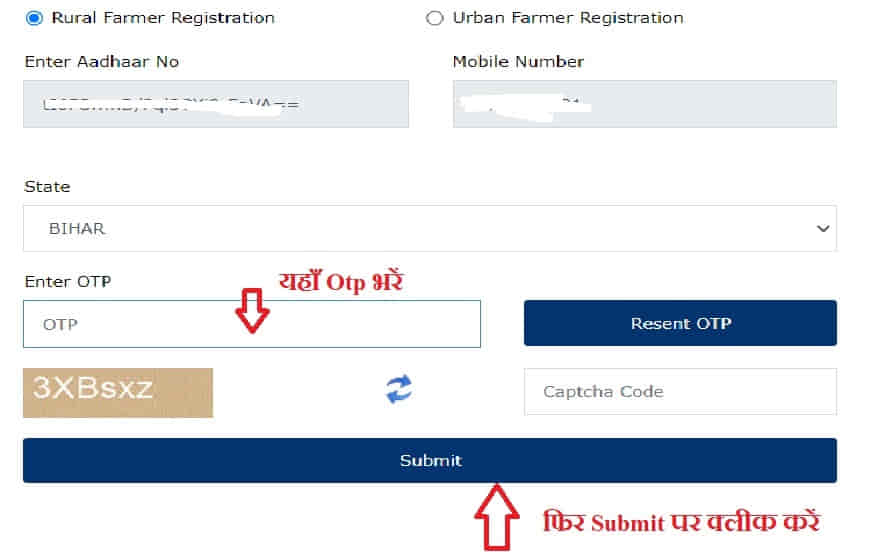Click the Enter OTP field label

pyautogui.click(x=68, y=281)
